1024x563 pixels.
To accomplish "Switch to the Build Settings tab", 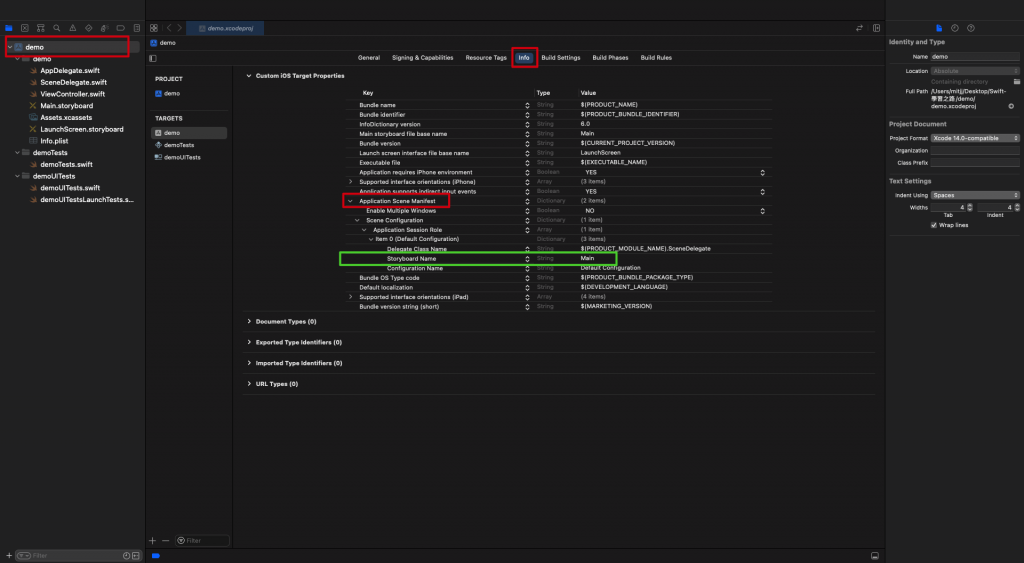I will coord(561,57).
